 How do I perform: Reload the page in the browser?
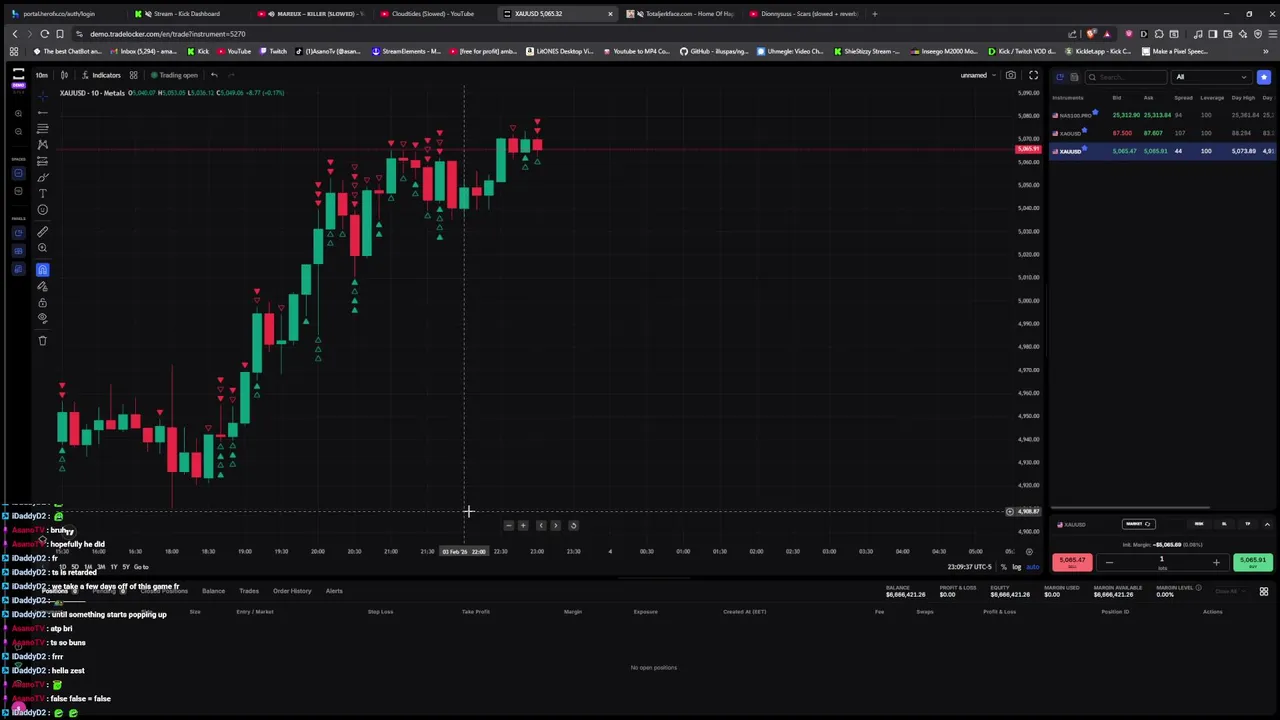(44, 34)
